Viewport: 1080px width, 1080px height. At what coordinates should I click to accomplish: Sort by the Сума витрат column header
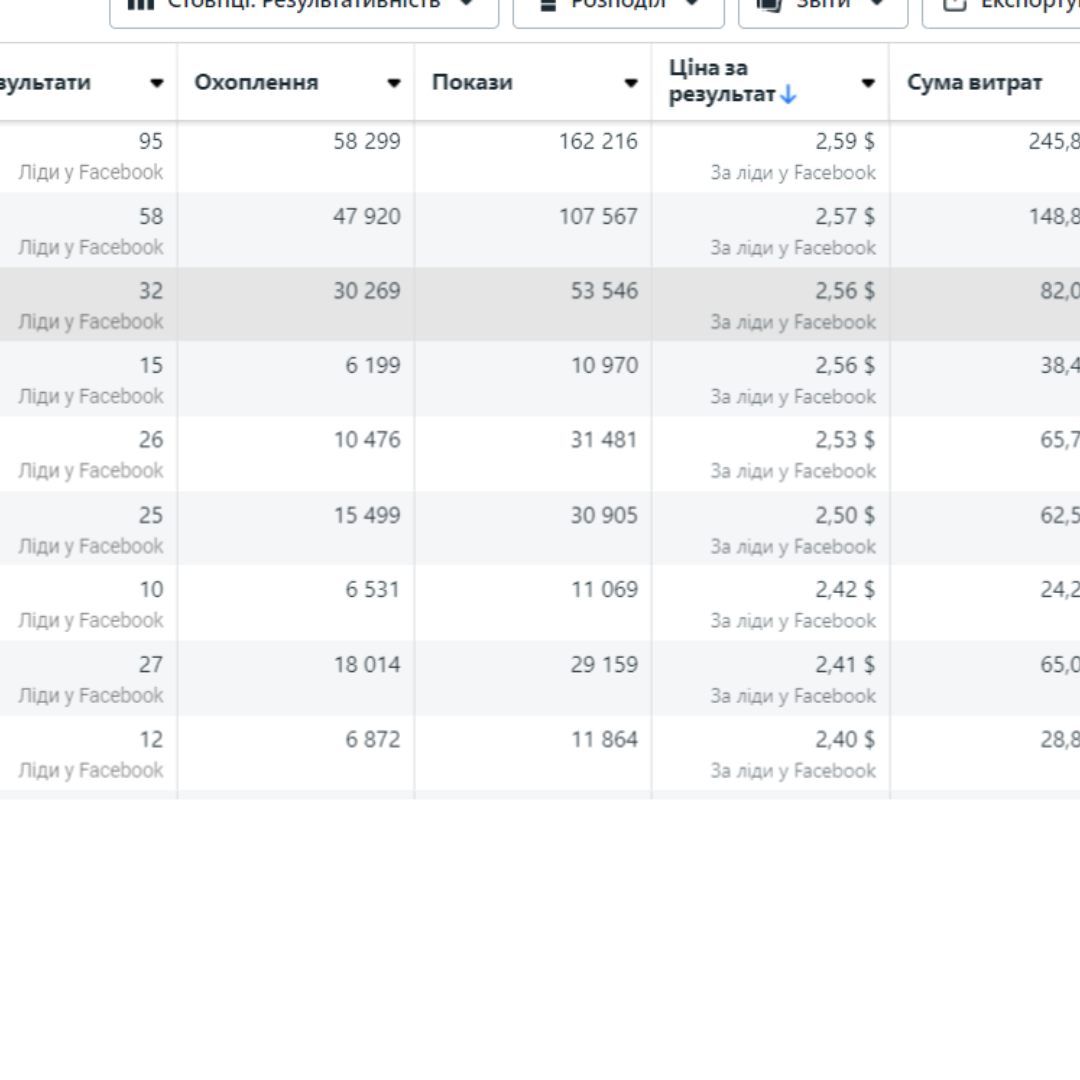pyautogui.click(x=974, y=82)
